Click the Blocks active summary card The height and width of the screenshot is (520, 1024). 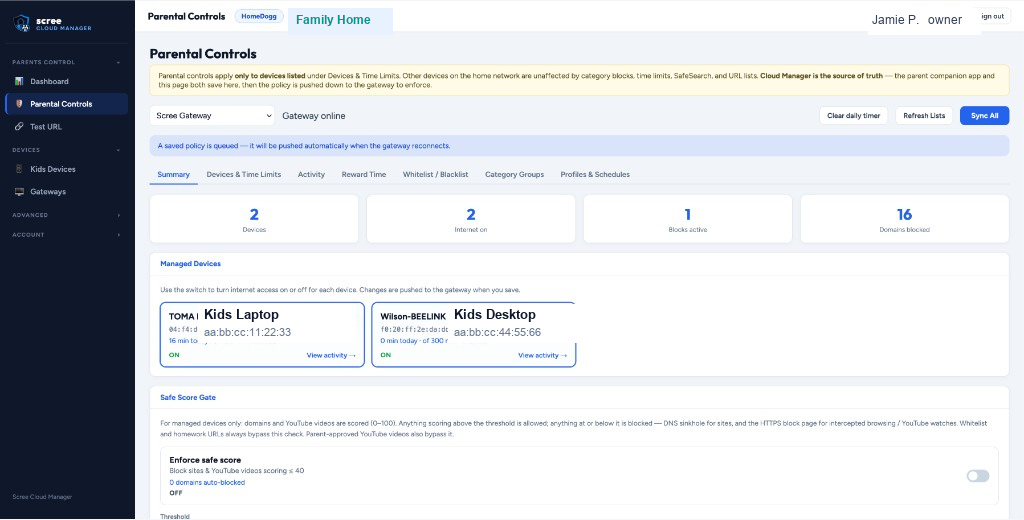coord(688,219)
